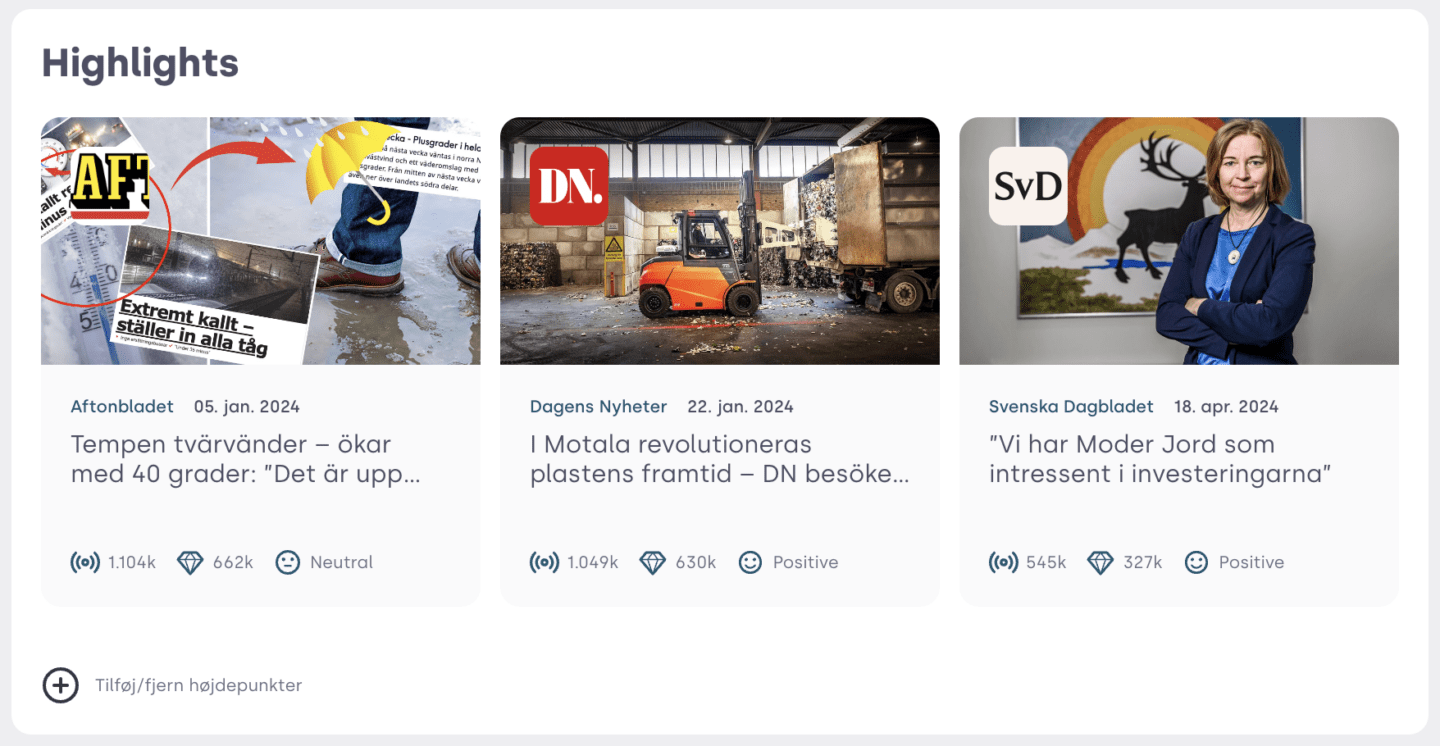Click the smiley icon on Svenska Dagbladet card

(1196, 562)
